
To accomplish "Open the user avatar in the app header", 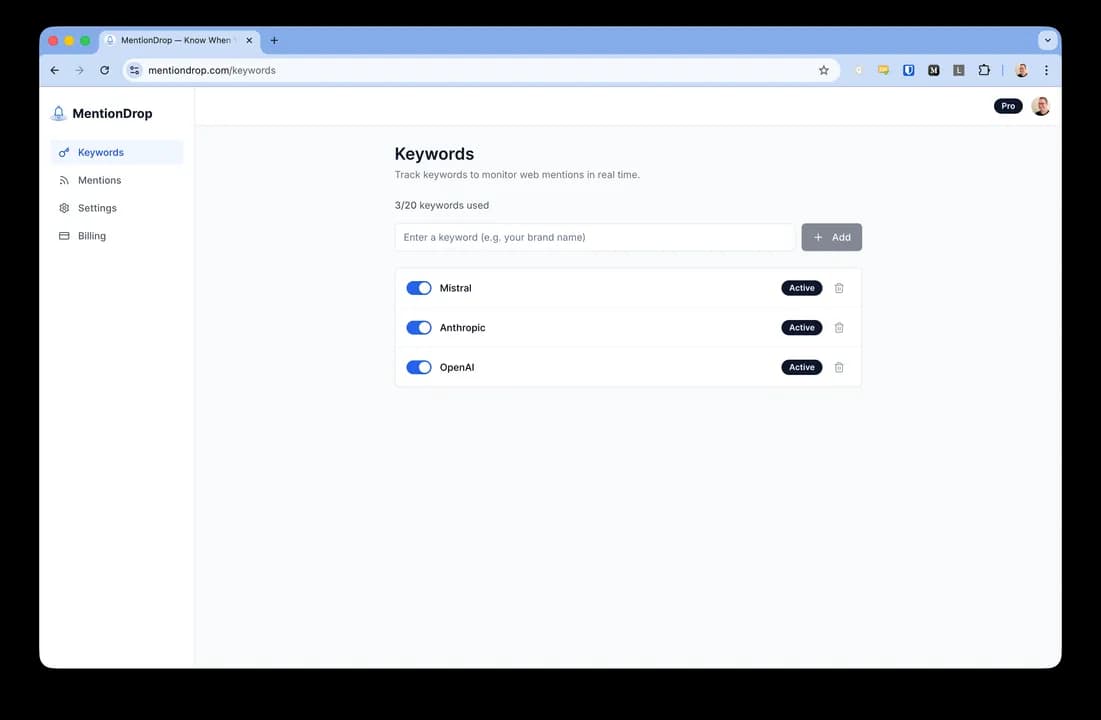I will 1041,106.
